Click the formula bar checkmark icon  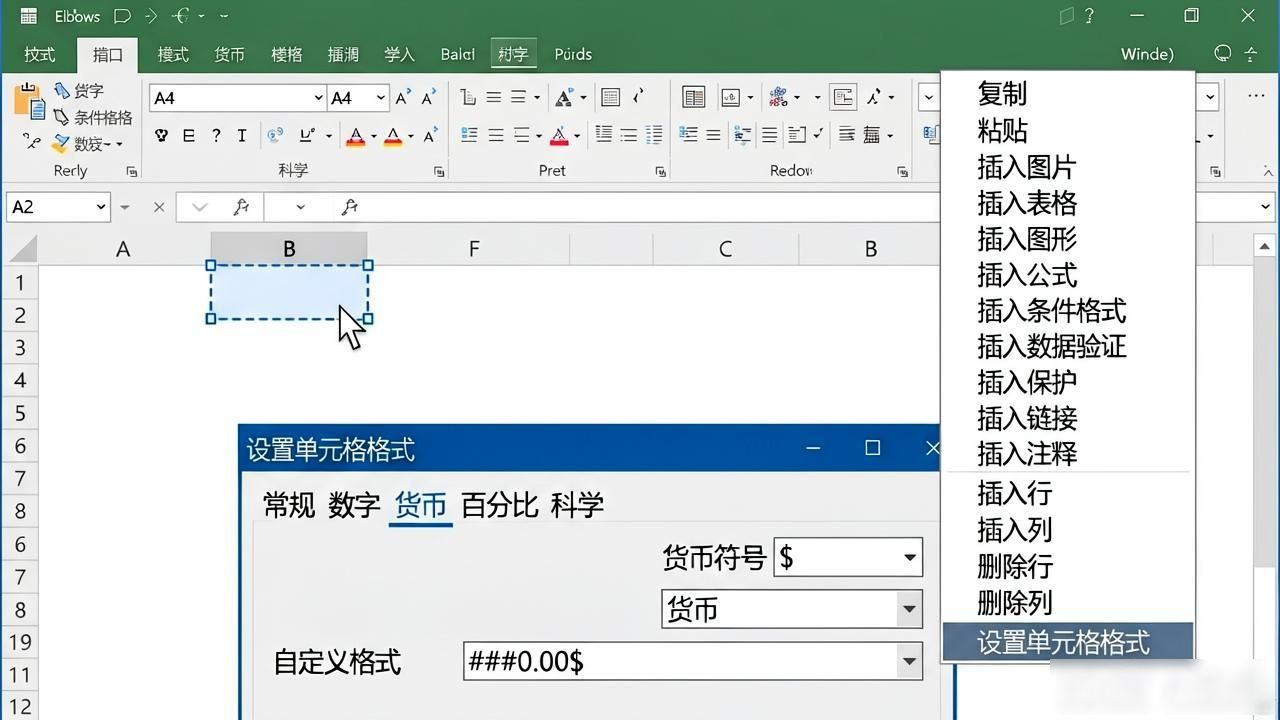coord(199,207)
